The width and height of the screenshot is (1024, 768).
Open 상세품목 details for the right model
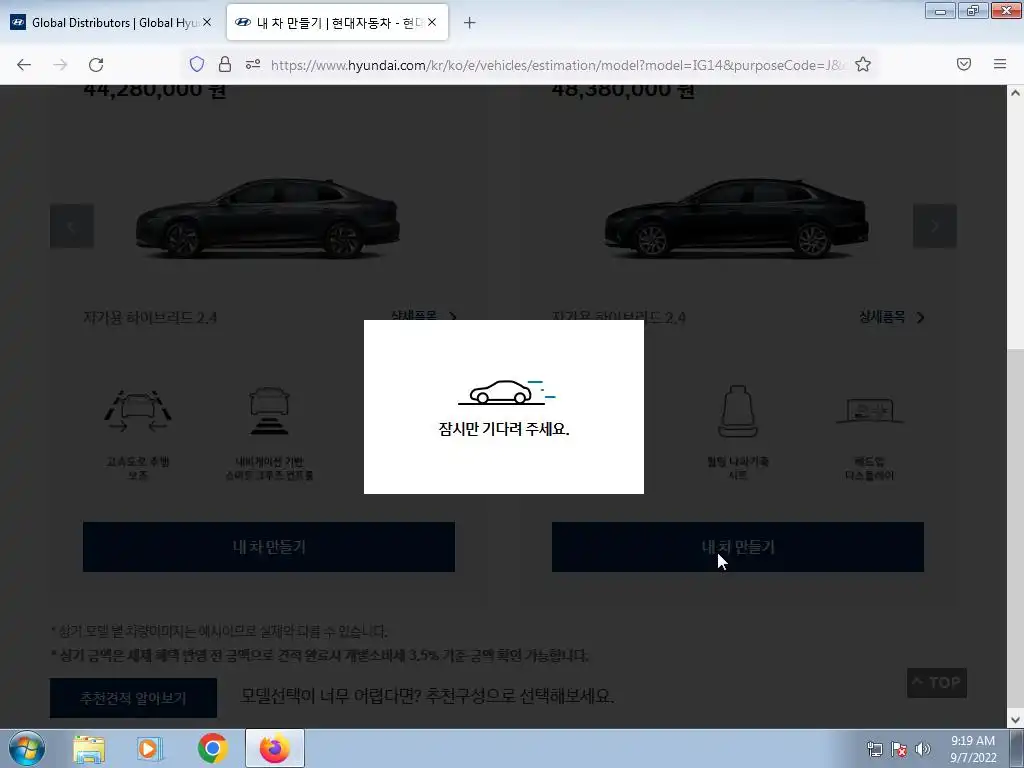(x=891, y=317)
